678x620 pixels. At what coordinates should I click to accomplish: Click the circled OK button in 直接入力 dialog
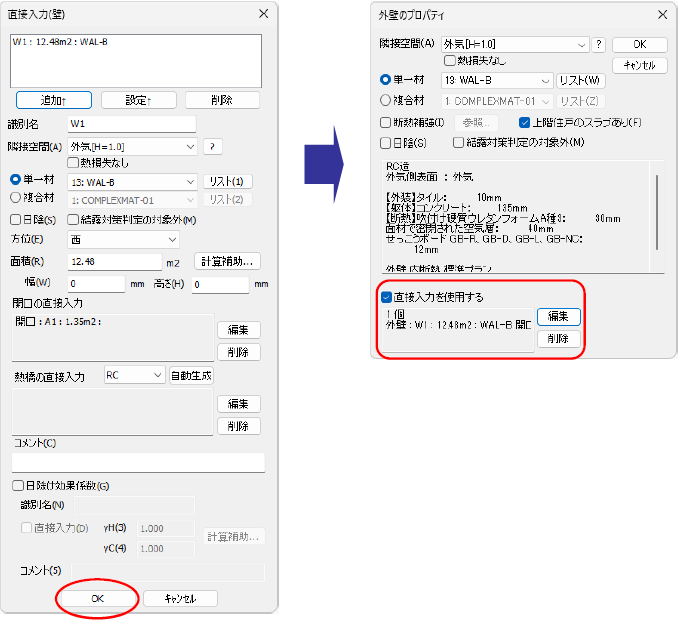tap(98, 598)
